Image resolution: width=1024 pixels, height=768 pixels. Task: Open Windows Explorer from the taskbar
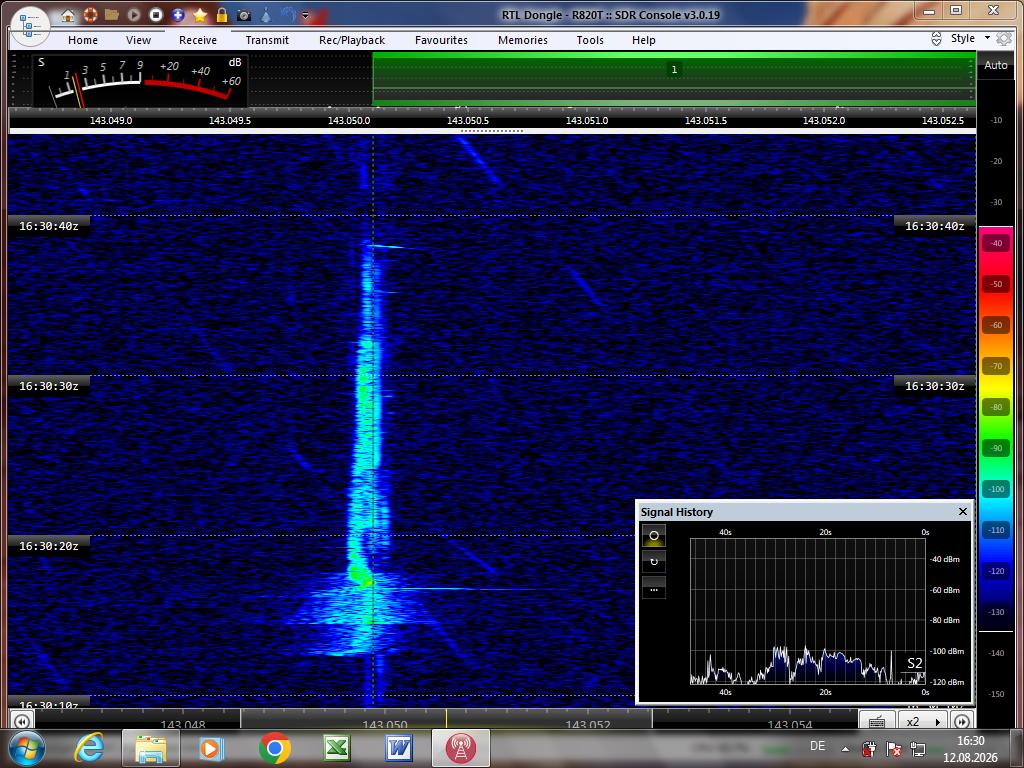point(151,748)
